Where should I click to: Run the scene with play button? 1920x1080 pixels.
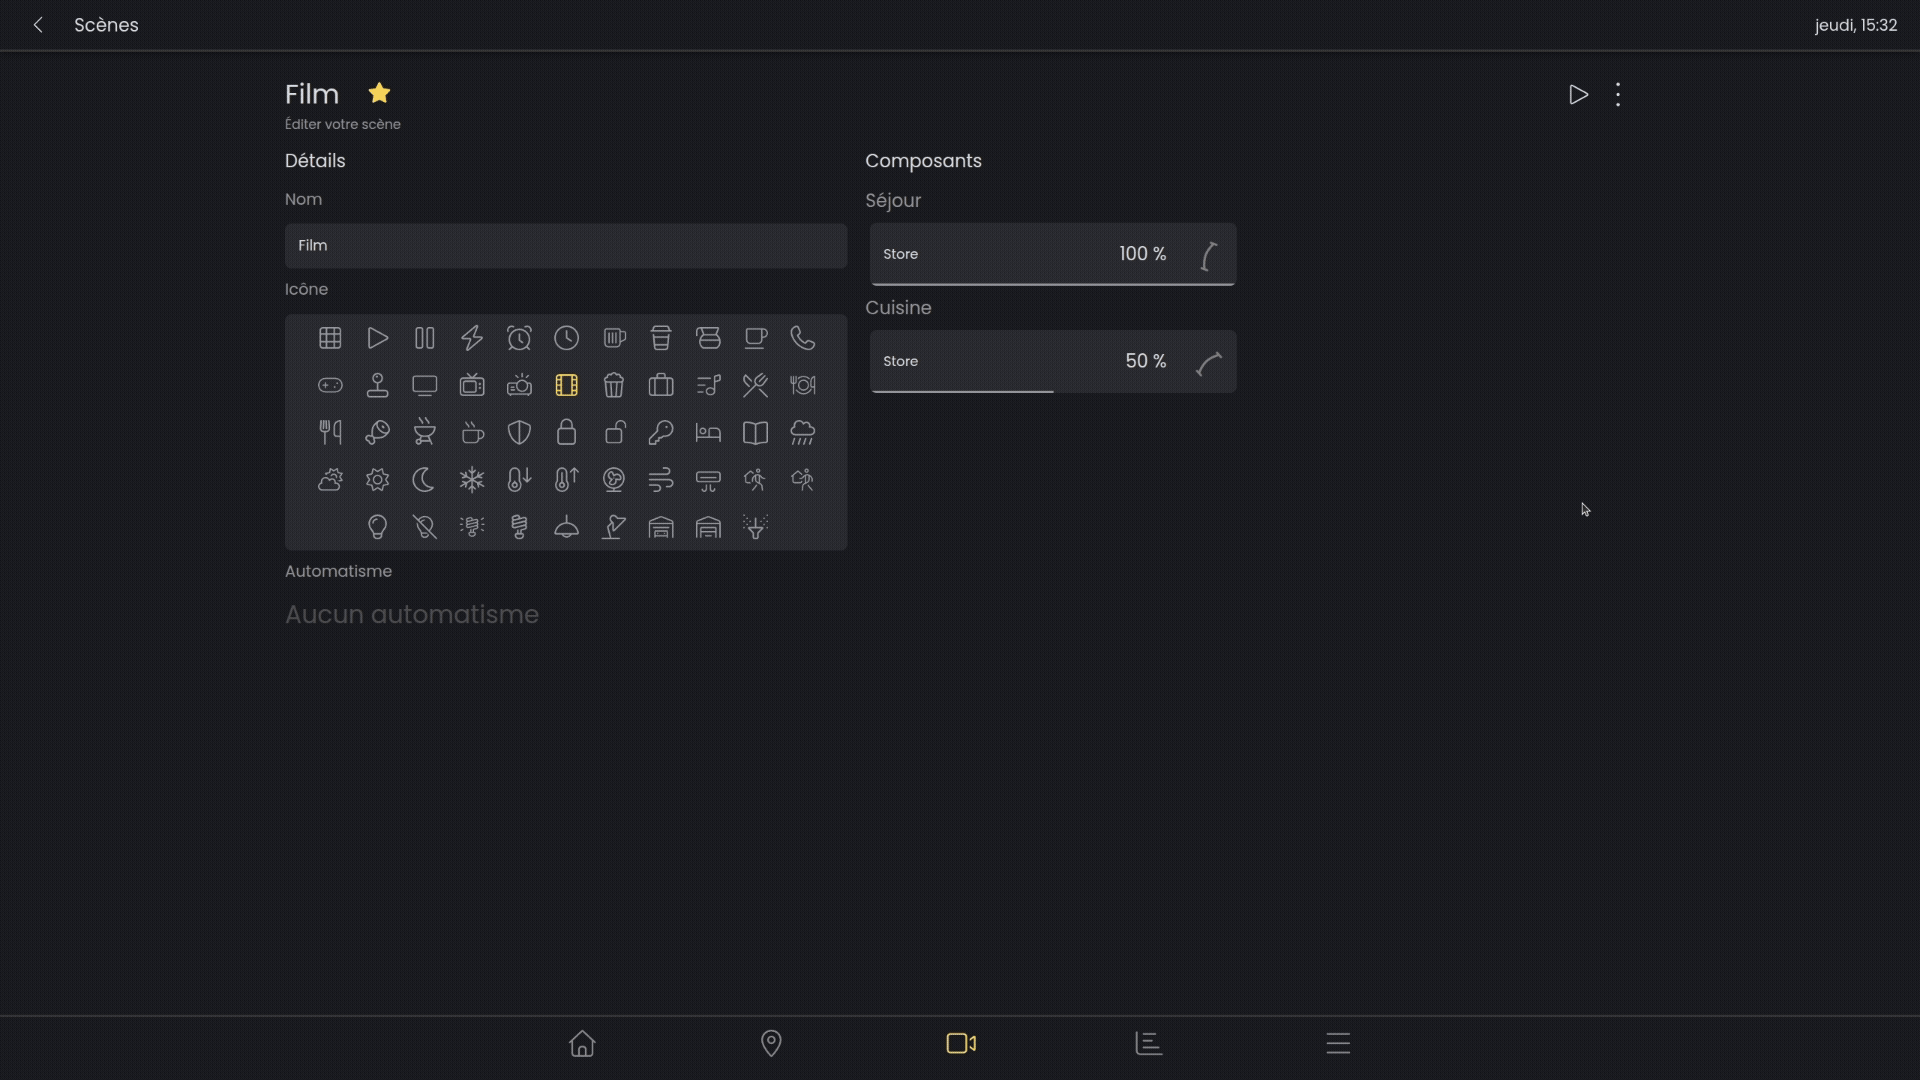click(1578, 95)
